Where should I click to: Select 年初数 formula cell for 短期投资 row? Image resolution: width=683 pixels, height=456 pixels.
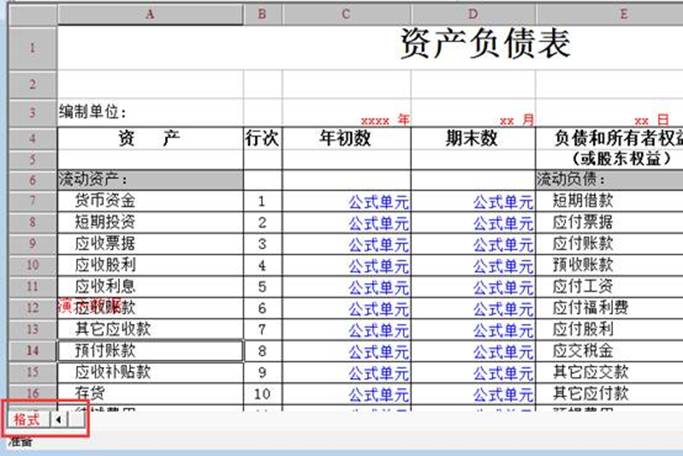tap(346, 222)
